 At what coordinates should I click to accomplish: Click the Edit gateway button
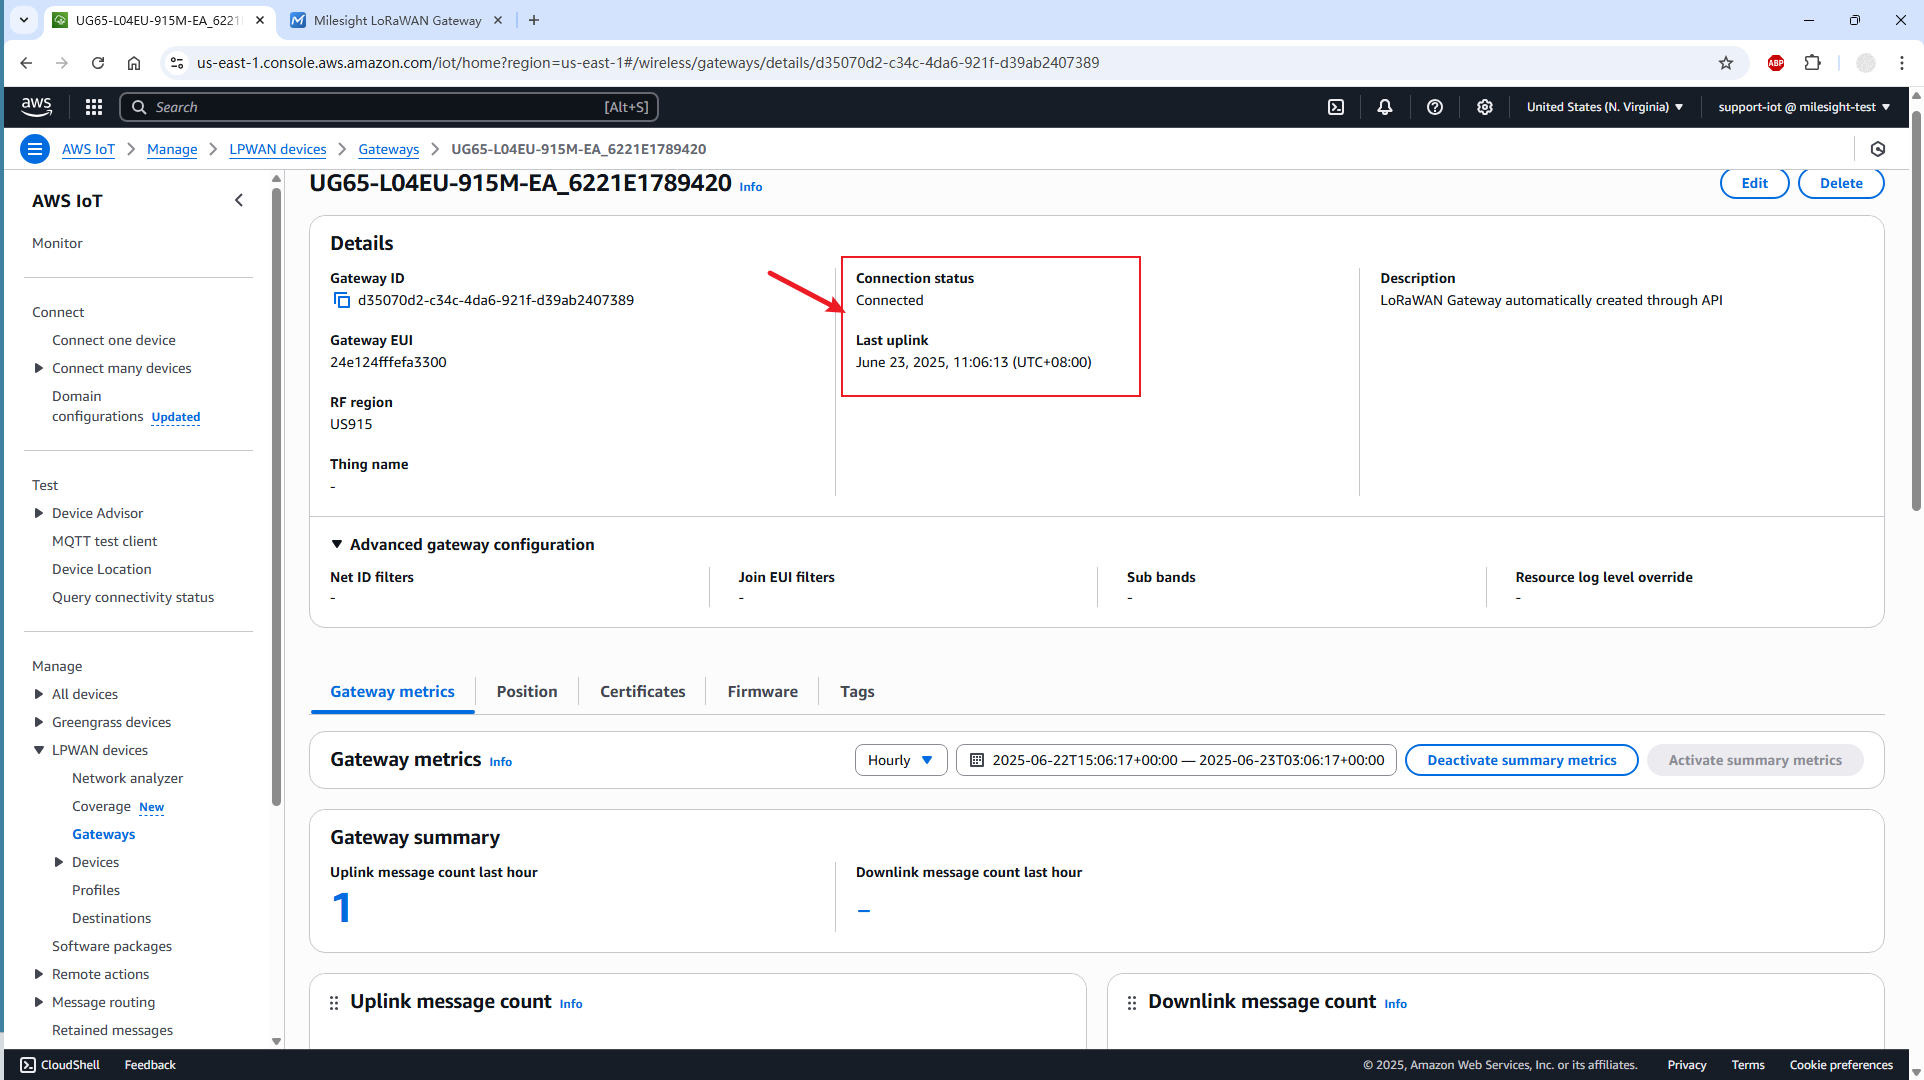1753,183
